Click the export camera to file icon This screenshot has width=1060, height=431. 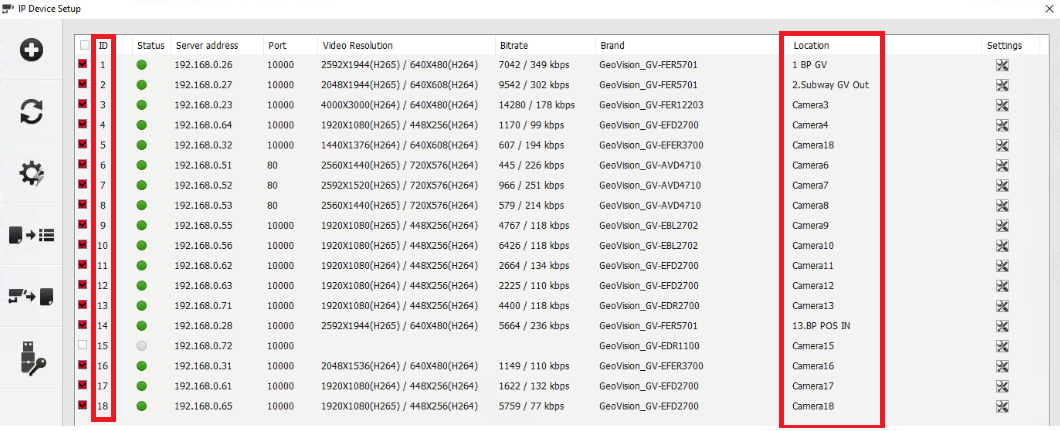point(32,295)
